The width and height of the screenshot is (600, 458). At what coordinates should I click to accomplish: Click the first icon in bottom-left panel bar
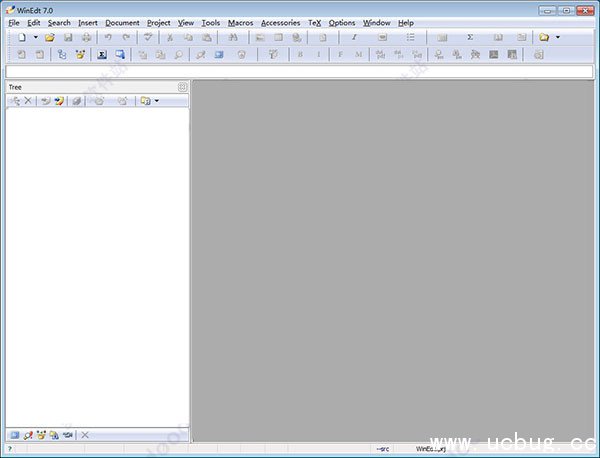pos(14,435)
